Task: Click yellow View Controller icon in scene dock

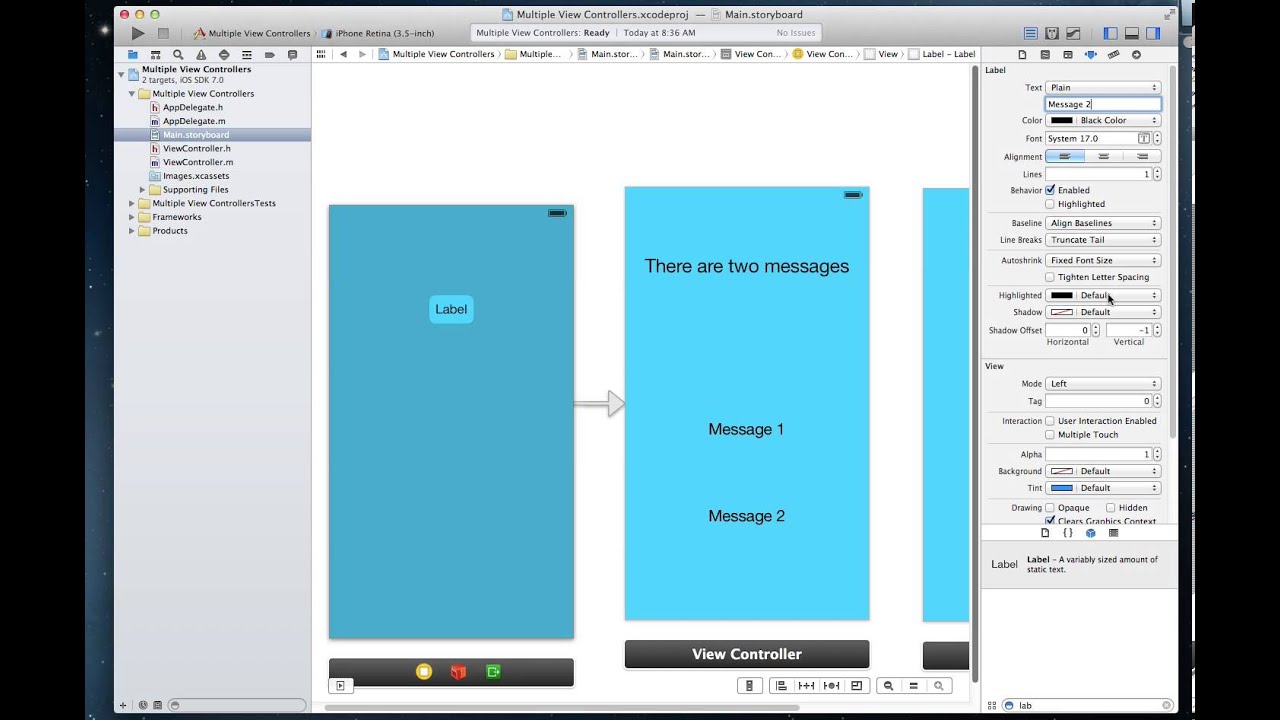Action: click(424, 672)
